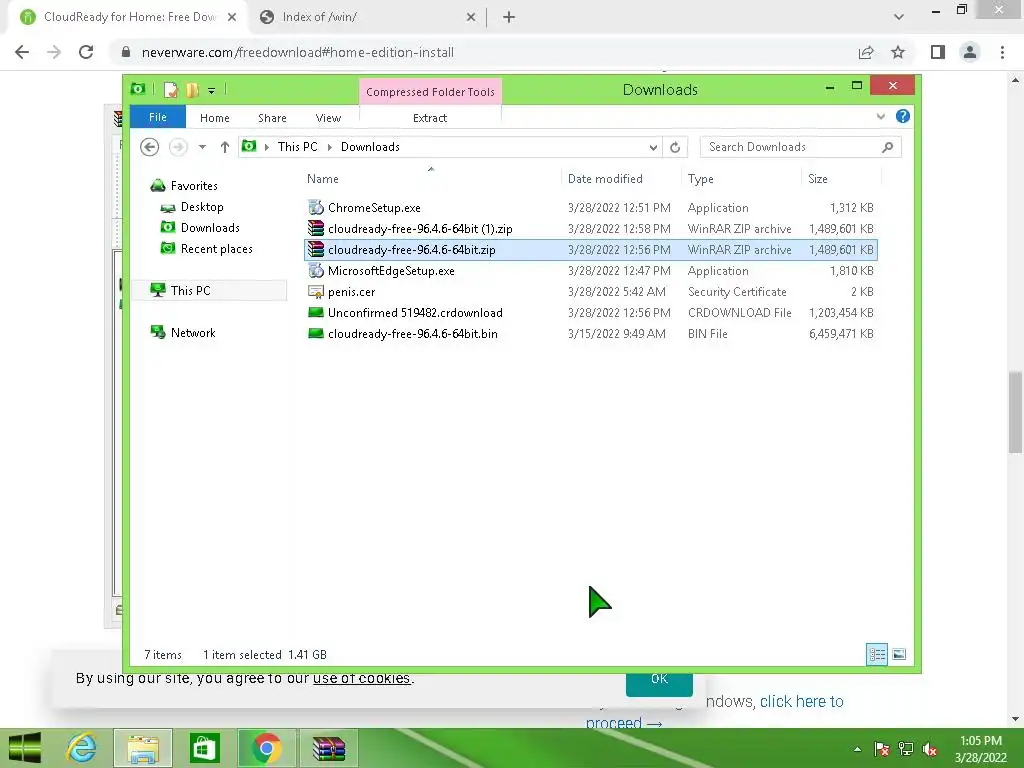
Task: Select the MicrosoftEdgeSetup.exe file icon
Action: pos(316,270)
